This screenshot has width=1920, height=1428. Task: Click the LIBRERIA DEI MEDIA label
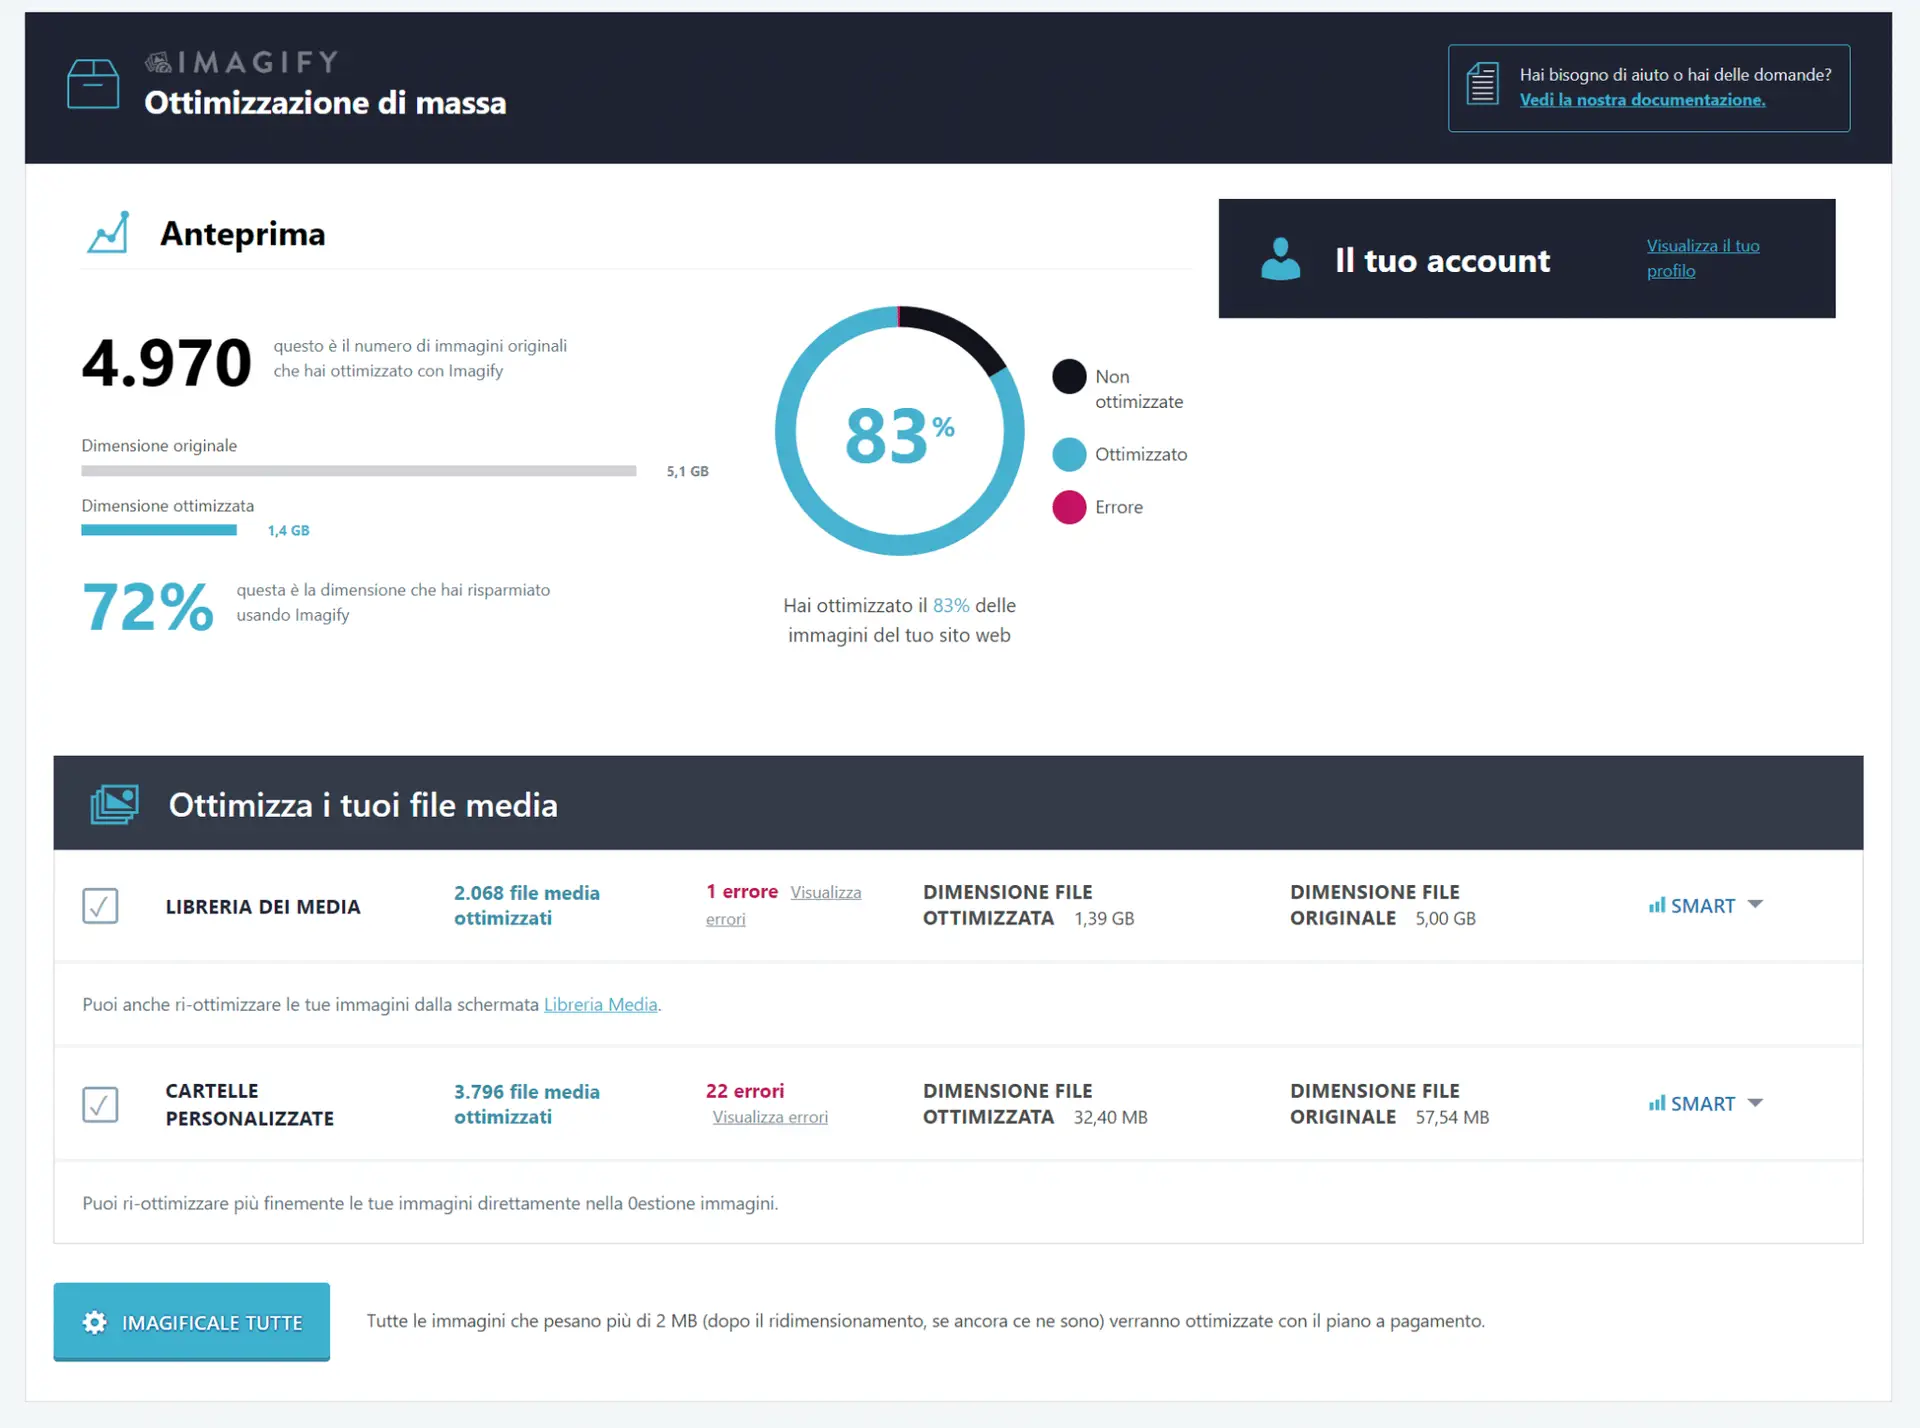(x=263, y=907)
